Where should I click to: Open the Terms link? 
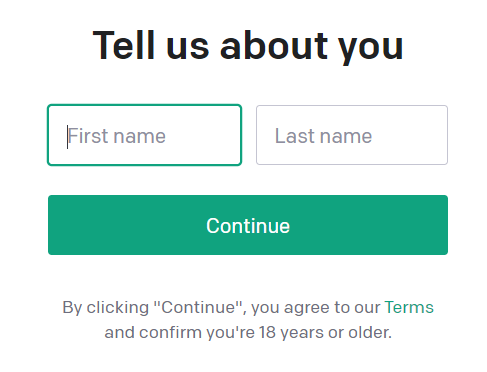click(x=409, y=307)
